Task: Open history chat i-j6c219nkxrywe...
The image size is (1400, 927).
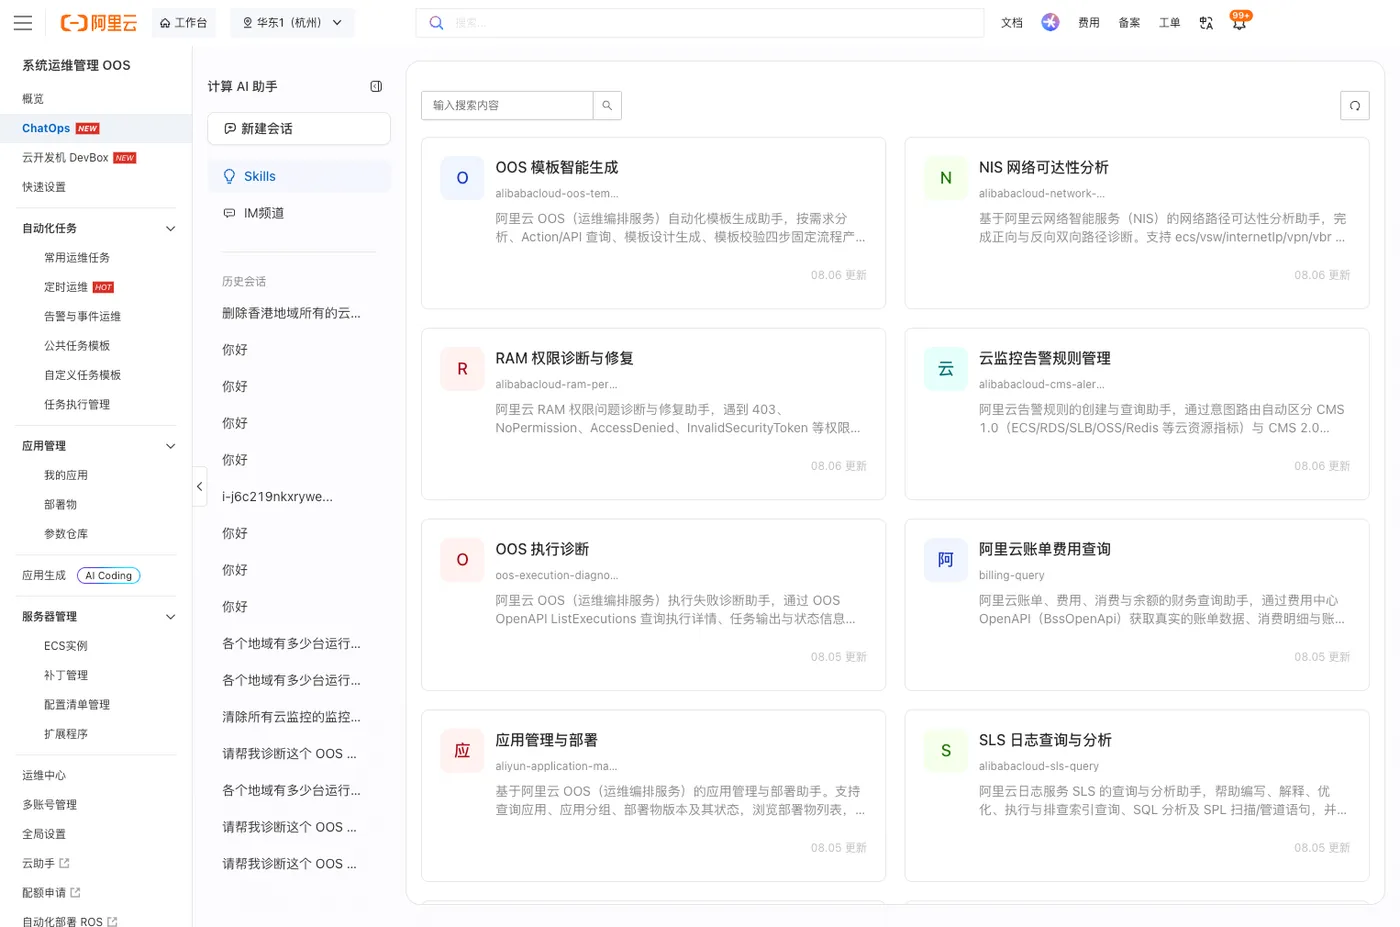Action: tap(277, 497)
